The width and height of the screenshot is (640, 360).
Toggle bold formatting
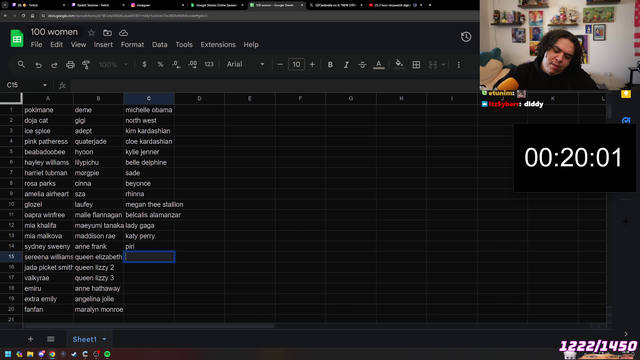click(x=330, y=64)
